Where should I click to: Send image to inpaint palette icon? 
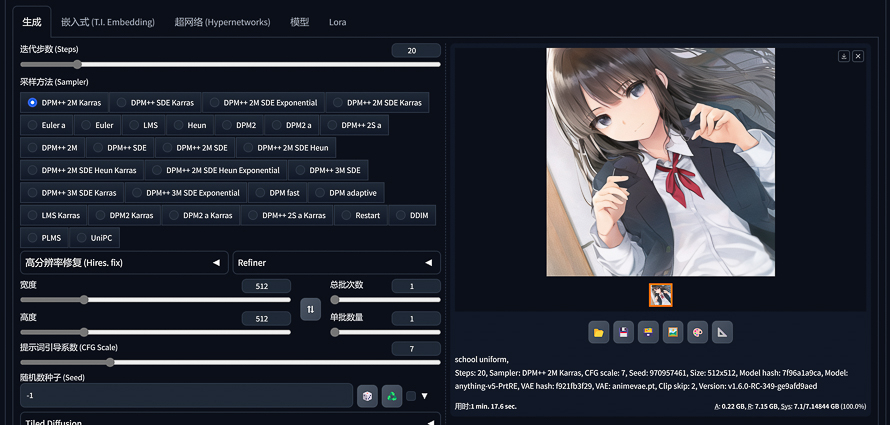point(698,333)
